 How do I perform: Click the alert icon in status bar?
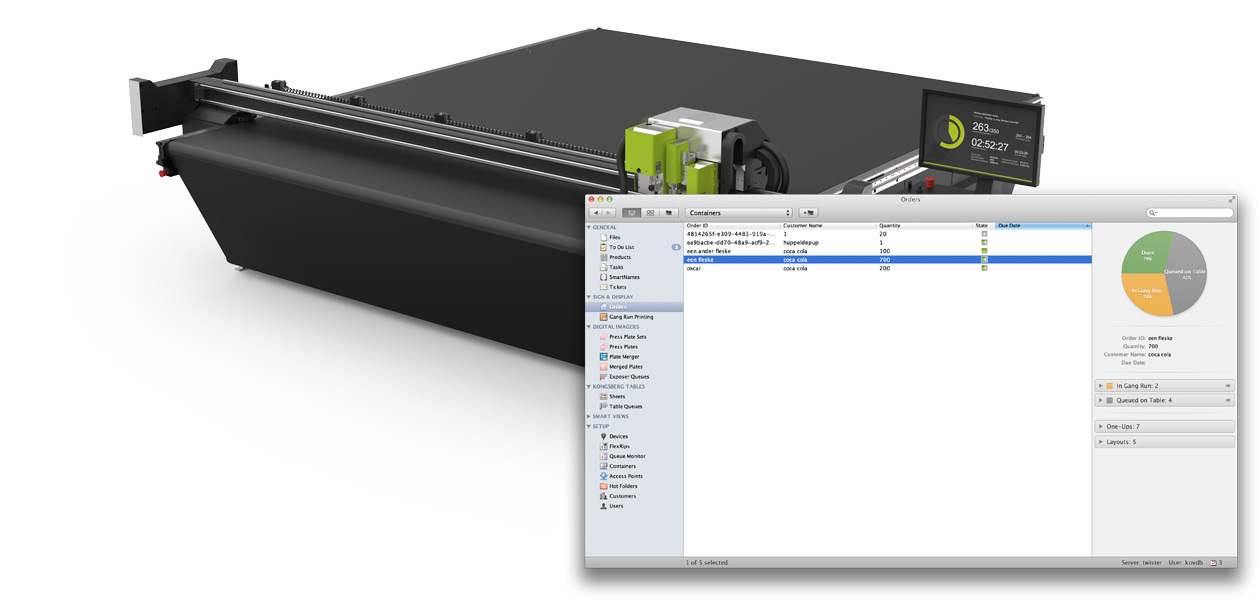click(1214, 563)
